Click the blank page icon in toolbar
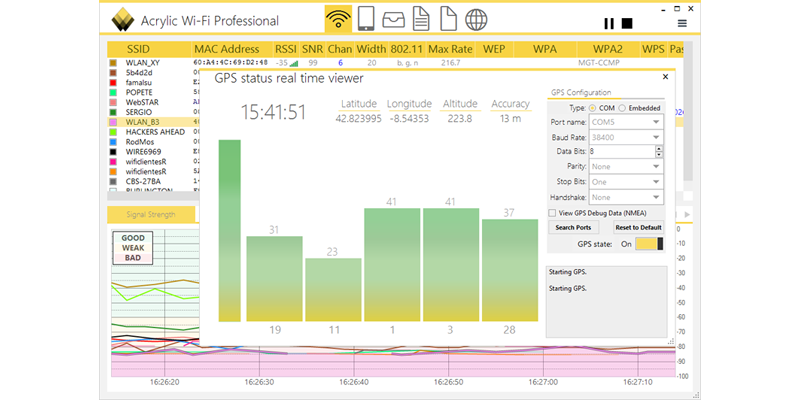This screenshot has height=400, width=800. pyautogui.click(x=449, y=20)
